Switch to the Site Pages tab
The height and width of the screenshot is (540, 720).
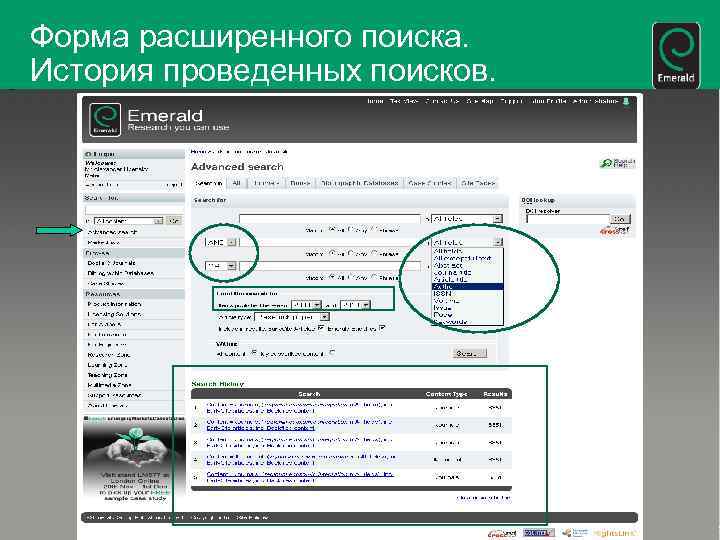(478, 183)
